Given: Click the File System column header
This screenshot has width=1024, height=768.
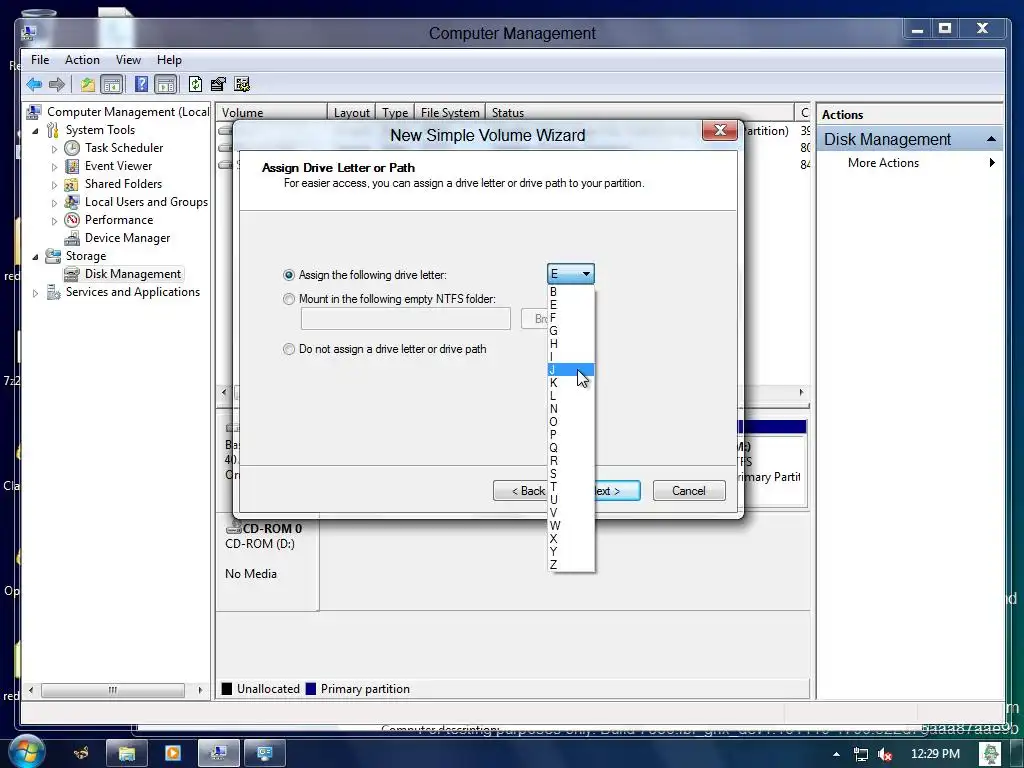Looking at the screenshot, I should click(450, 112).
